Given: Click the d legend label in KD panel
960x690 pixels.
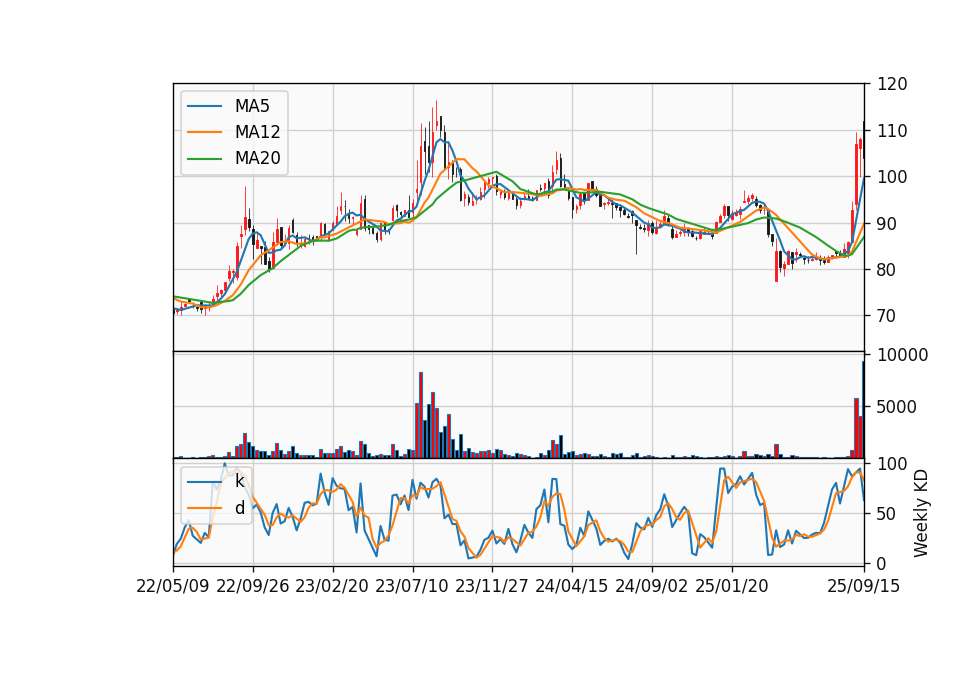Looking at the screenshot, I should pos(239,507).
